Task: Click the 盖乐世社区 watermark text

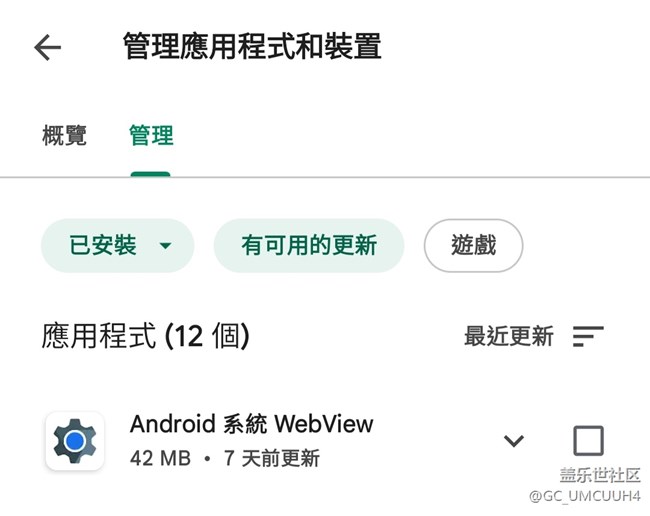Action: click(600, 475)
